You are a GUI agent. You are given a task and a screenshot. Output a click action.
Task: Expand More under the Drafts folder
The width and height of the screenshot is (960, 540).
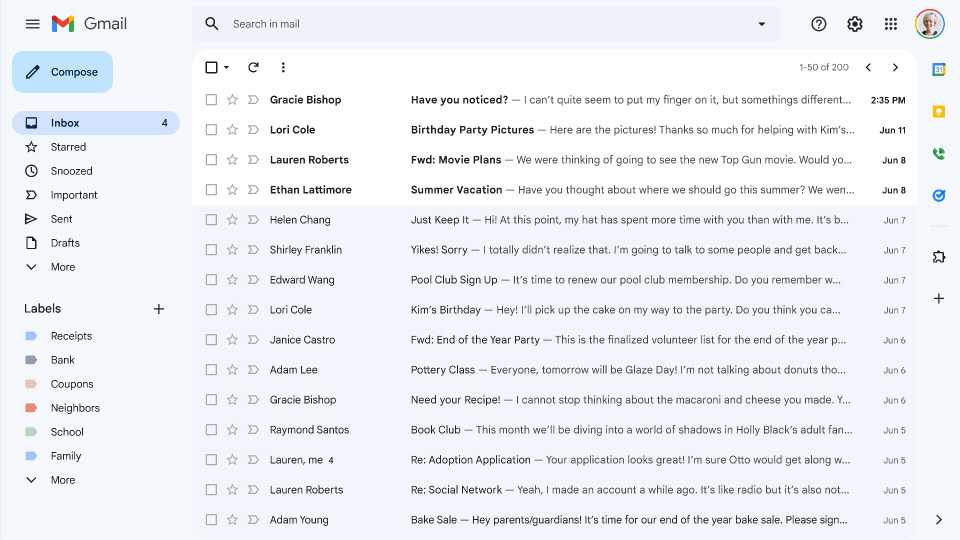click(62, 267)
